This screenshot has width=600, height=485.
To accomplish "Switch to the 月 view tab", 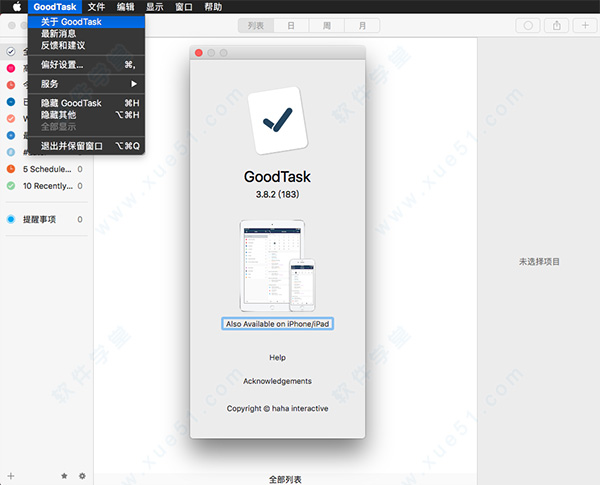I will click(362, 26).
